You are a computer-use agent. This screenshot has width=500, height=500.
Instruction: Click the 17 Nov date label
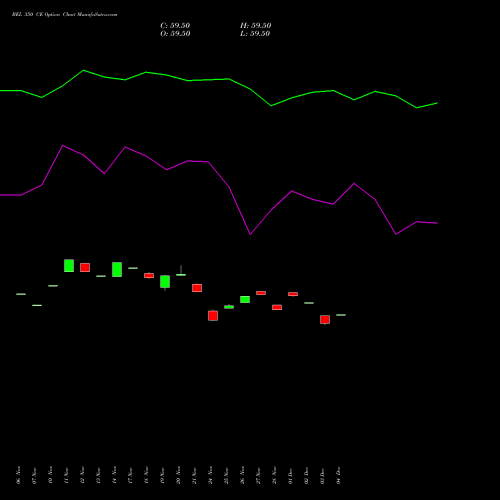pyautogui.click(x=130, y=475)
